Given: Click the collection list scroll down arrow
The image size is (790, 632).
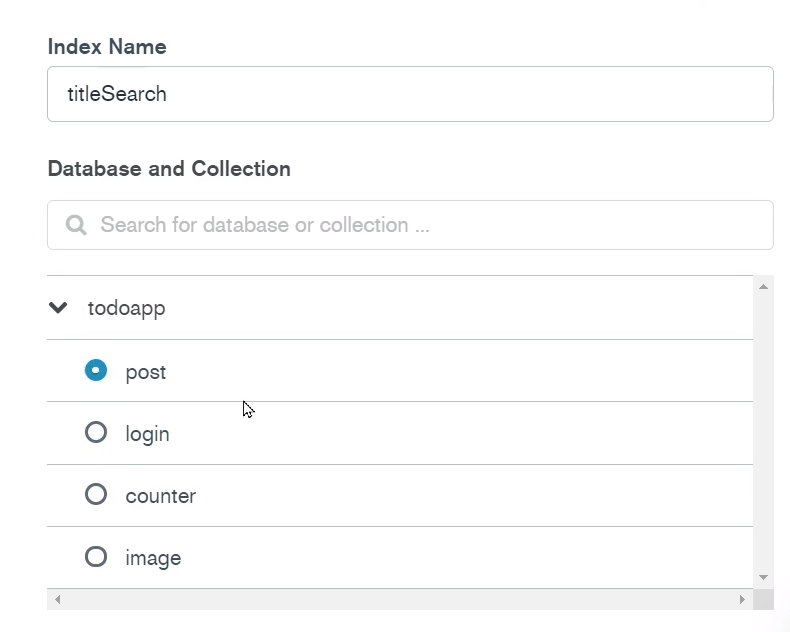Looking at the screenshot, I should pos(763,577).
